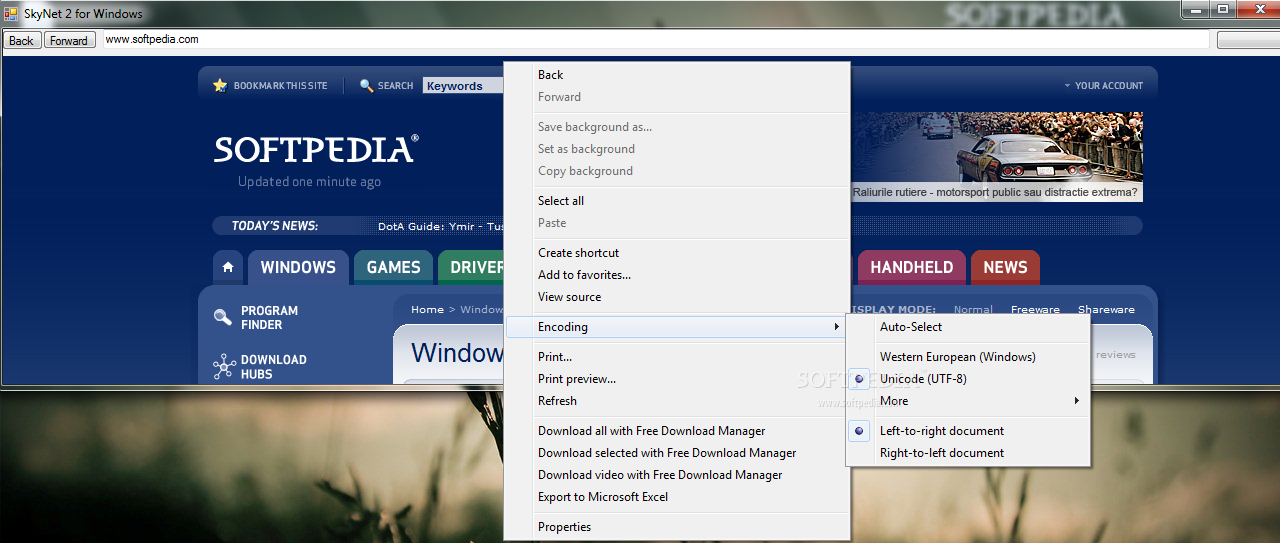Image resolution: width=1280 pixels, height=543 pixels.
Task: Open the home icon tab
Action: [228, 267]
